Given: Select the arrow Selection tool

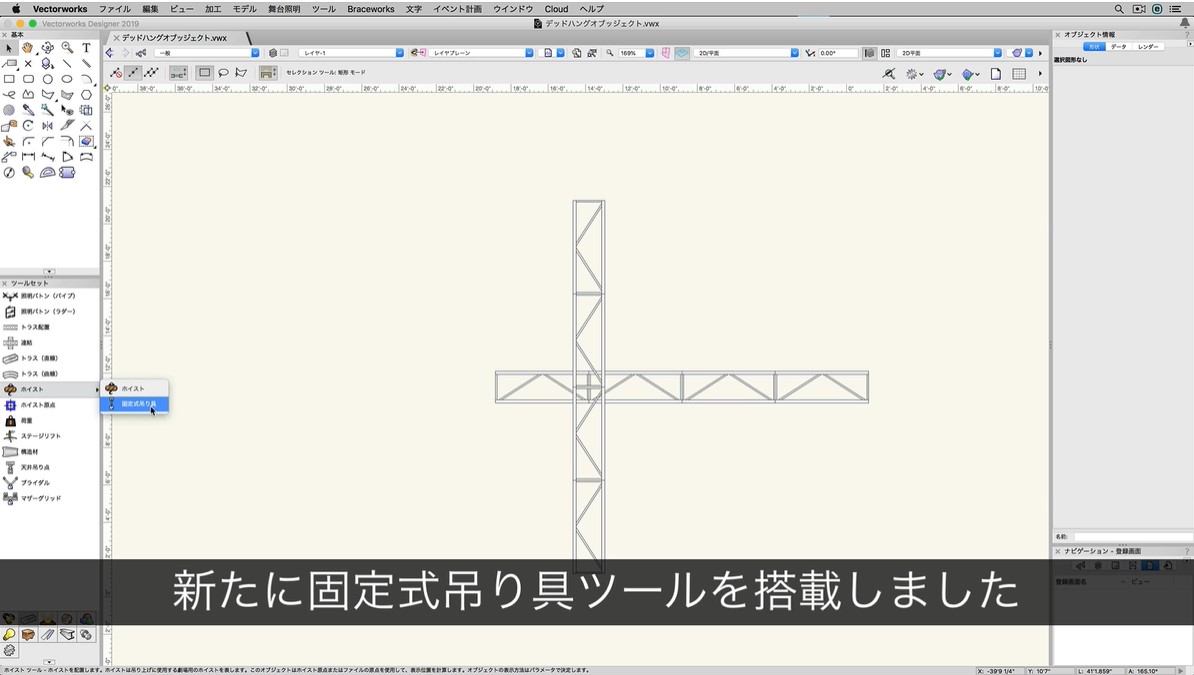Looking at the screenshot, I should pyautogui.click(x=9, y=47).
